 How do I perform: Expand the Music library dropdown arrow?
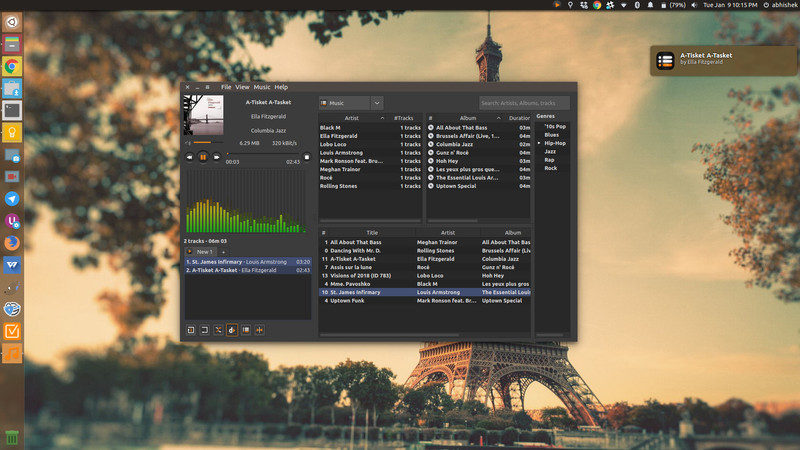377,103
